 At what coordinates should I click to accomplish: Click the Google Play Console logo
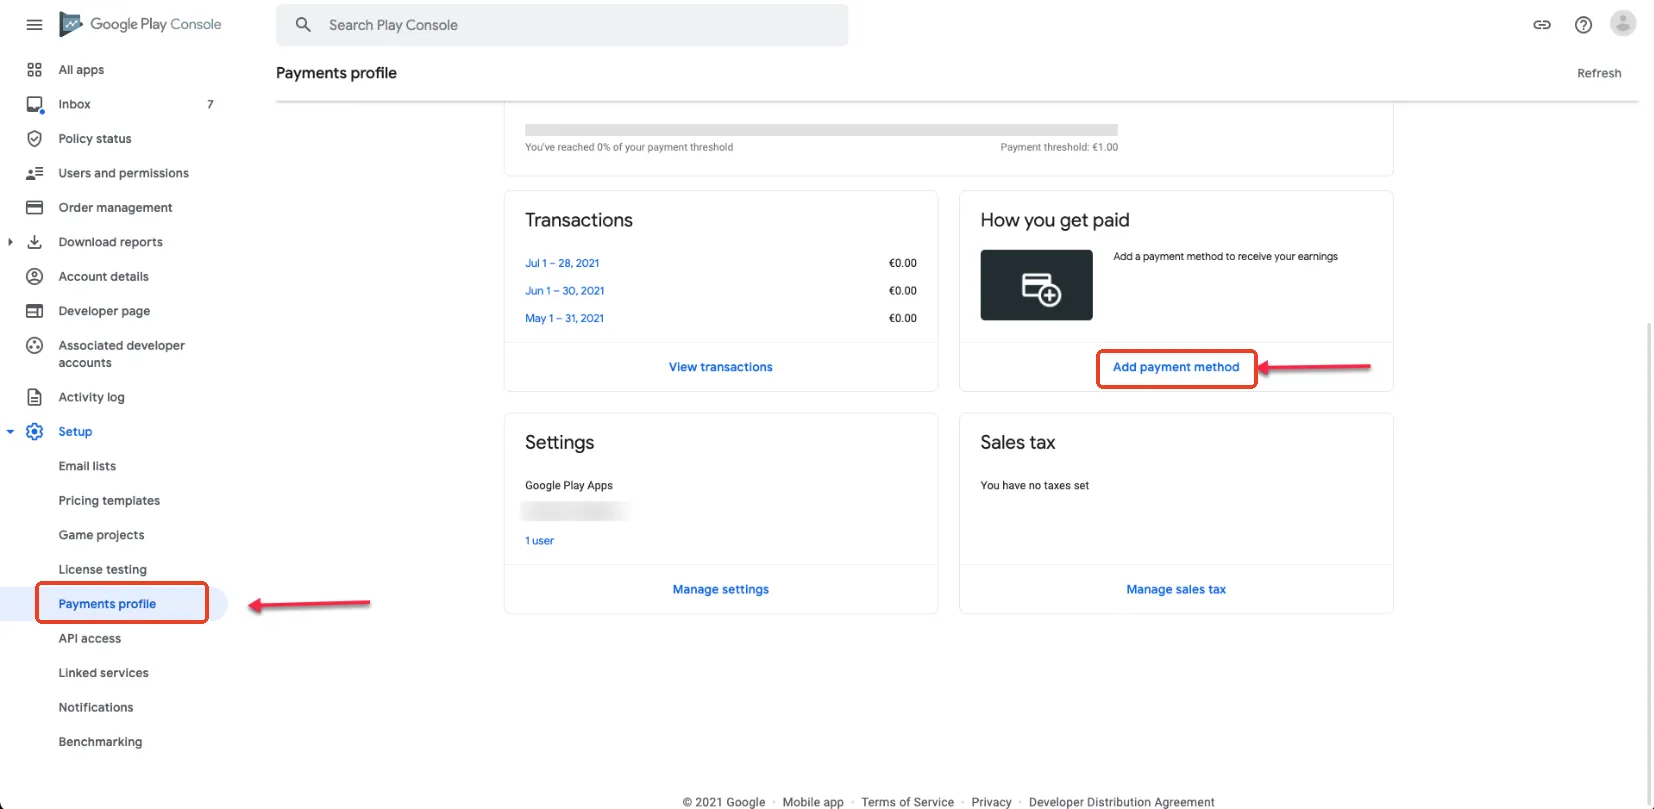point(140,24)
